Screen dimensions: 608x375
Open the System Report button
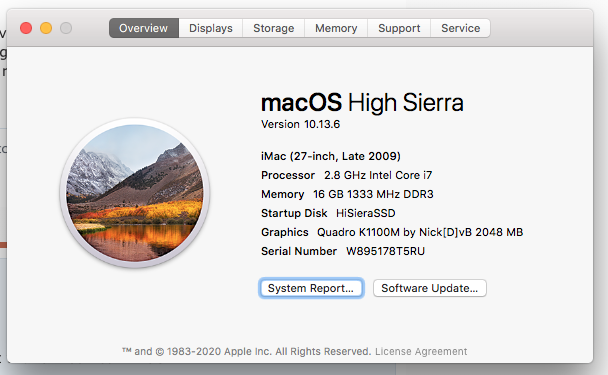311,288
